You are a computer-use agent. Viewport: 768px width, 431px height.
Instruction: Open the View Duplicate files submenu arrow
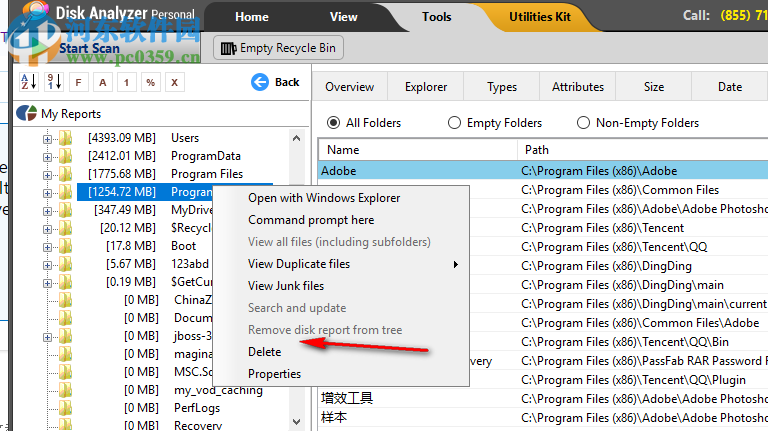[456, 264]
